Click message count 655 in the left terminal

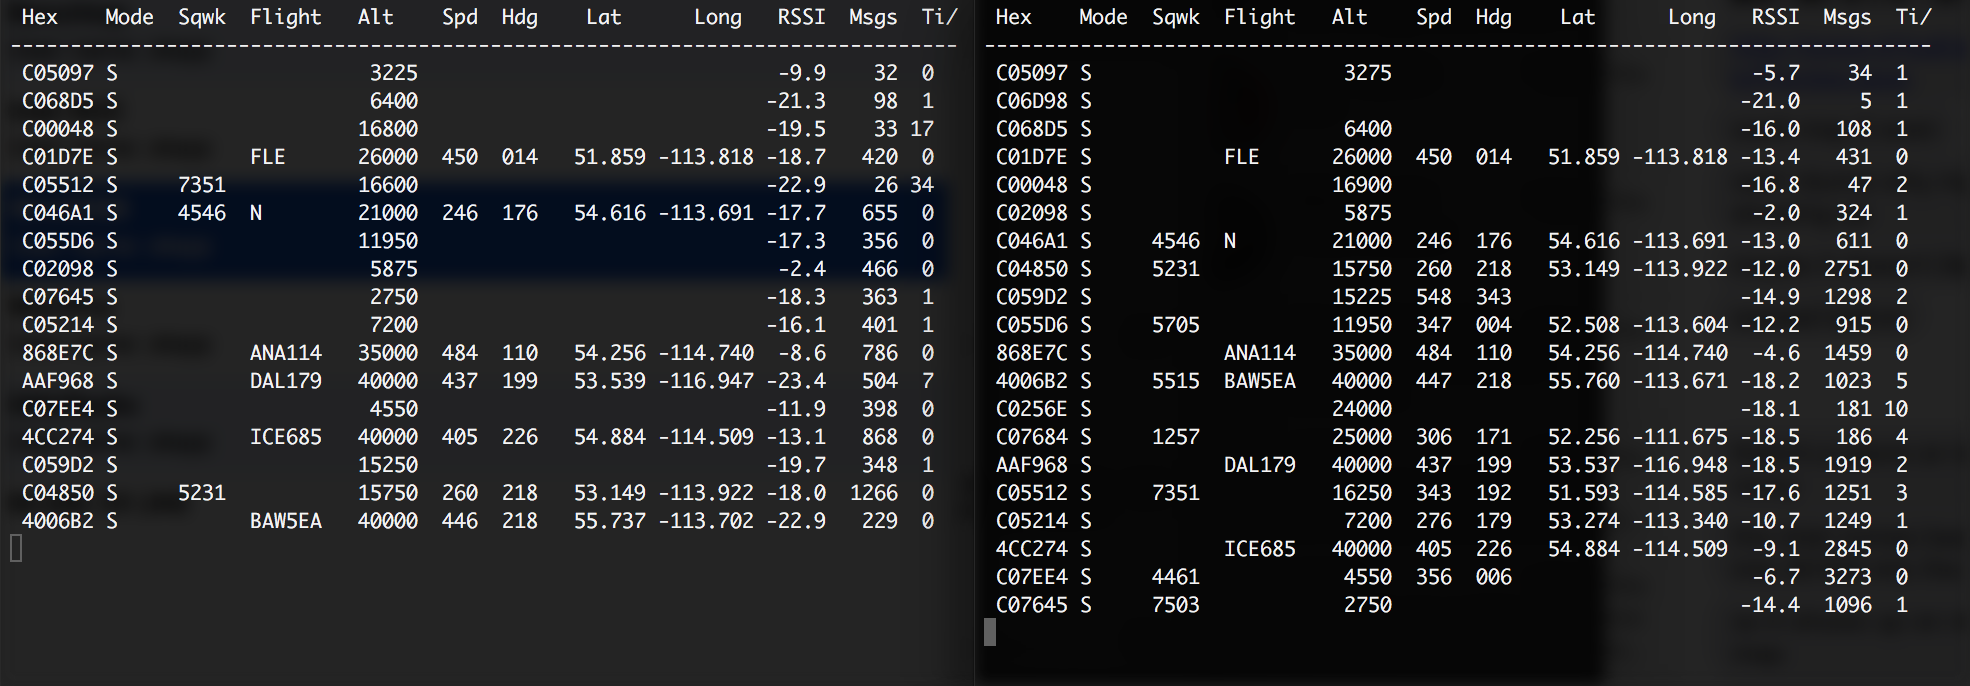880,213
